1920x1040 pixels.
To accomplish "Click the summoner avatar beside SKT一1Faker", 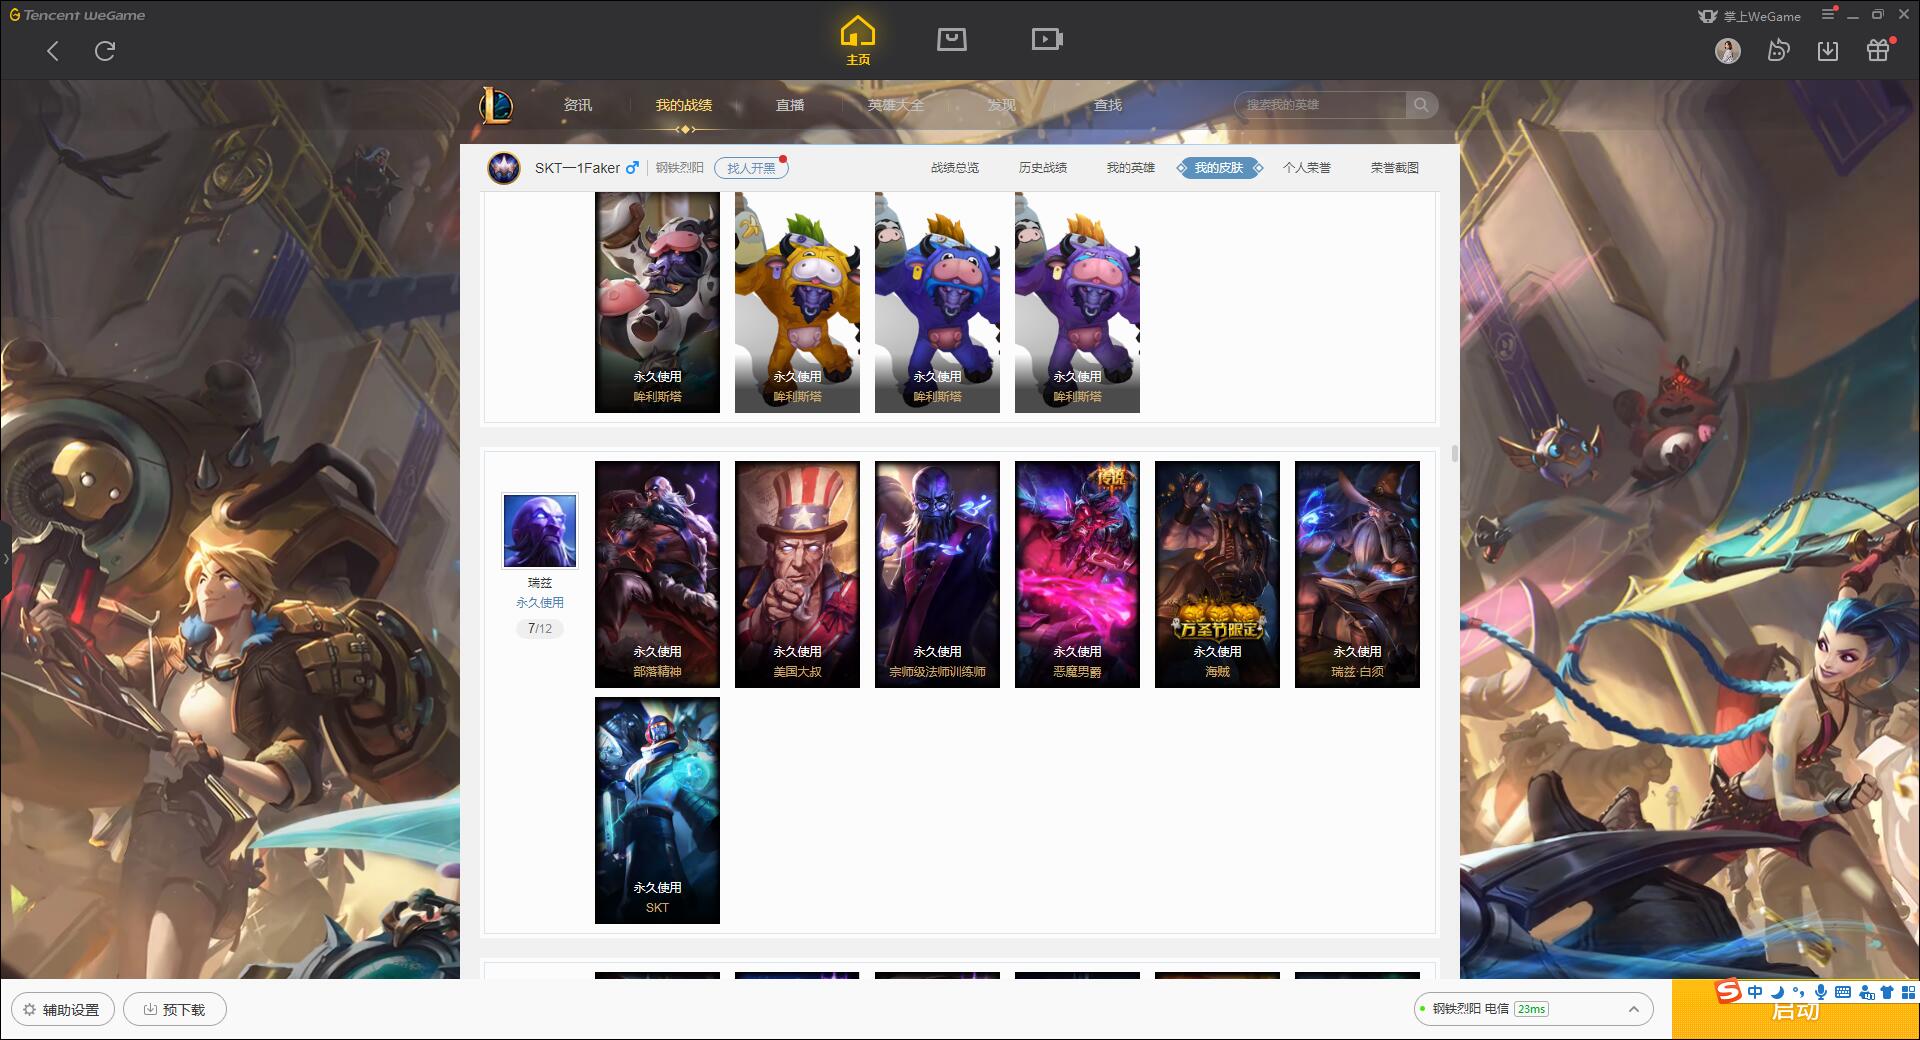I will [504, 168].
